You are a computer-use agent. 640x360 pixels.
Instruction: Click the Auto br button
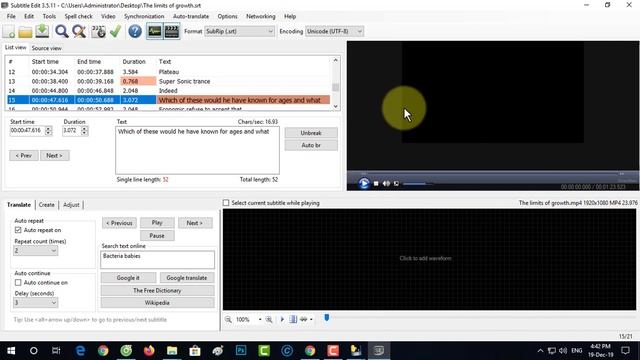click(x=311, y=145)
